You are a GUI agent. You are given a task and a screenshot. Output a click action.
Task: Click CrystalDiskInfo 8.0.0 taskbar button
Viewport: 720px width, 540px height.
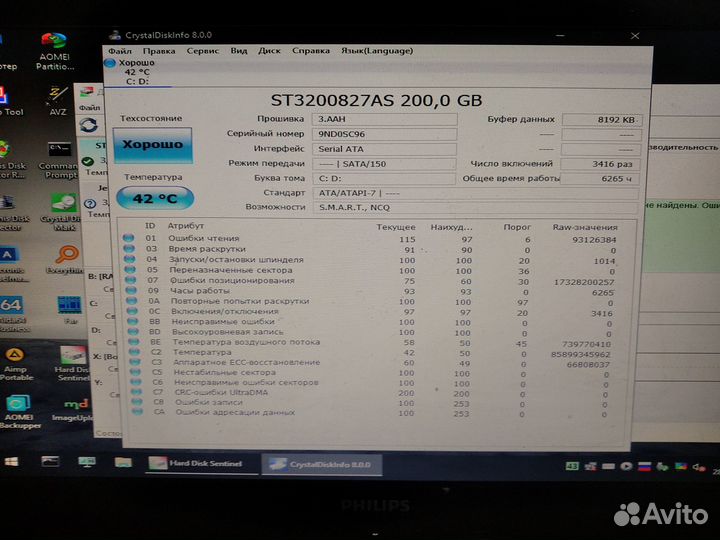click(x=321, y=465)
